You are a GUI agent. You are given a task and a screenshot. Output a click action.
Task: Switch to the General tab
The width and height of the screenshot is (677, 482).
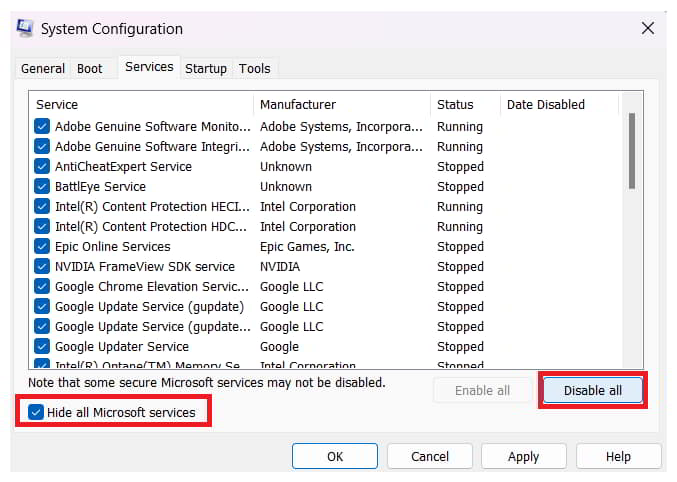(x=43, y=69)
